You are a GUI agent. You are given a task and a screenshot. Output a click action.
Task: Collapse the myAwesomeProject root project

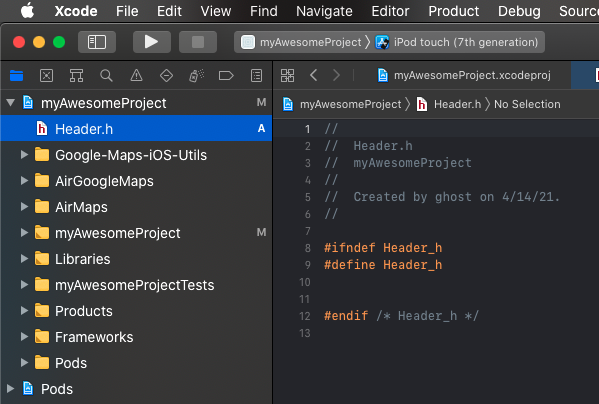11,102
